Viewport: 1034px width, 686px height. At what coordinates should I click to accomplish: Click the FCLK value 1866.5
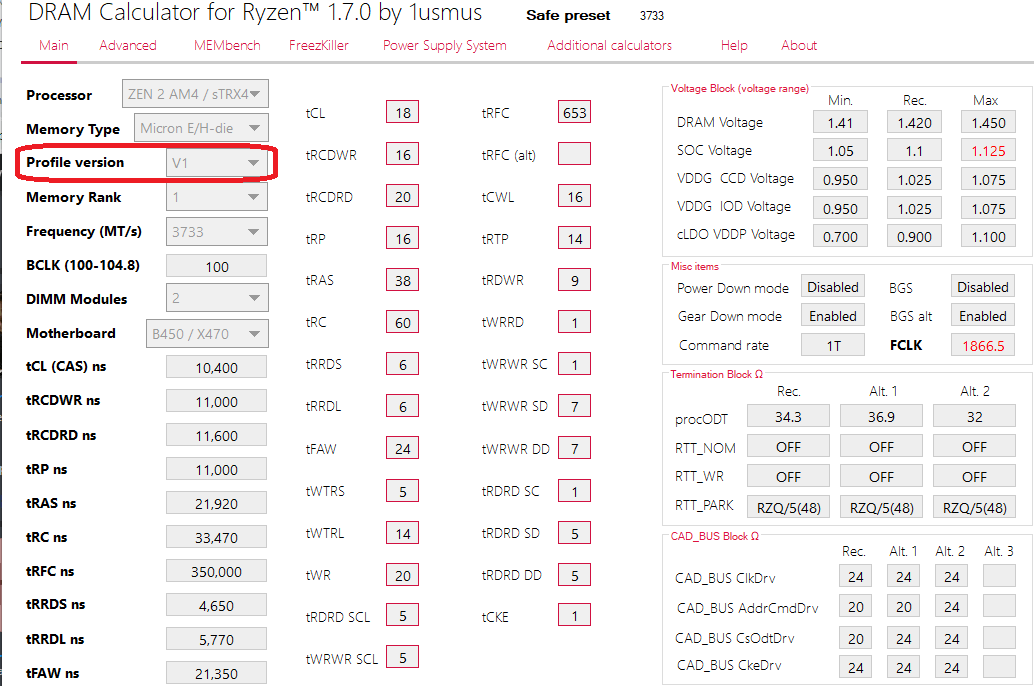tap(983, 345)
